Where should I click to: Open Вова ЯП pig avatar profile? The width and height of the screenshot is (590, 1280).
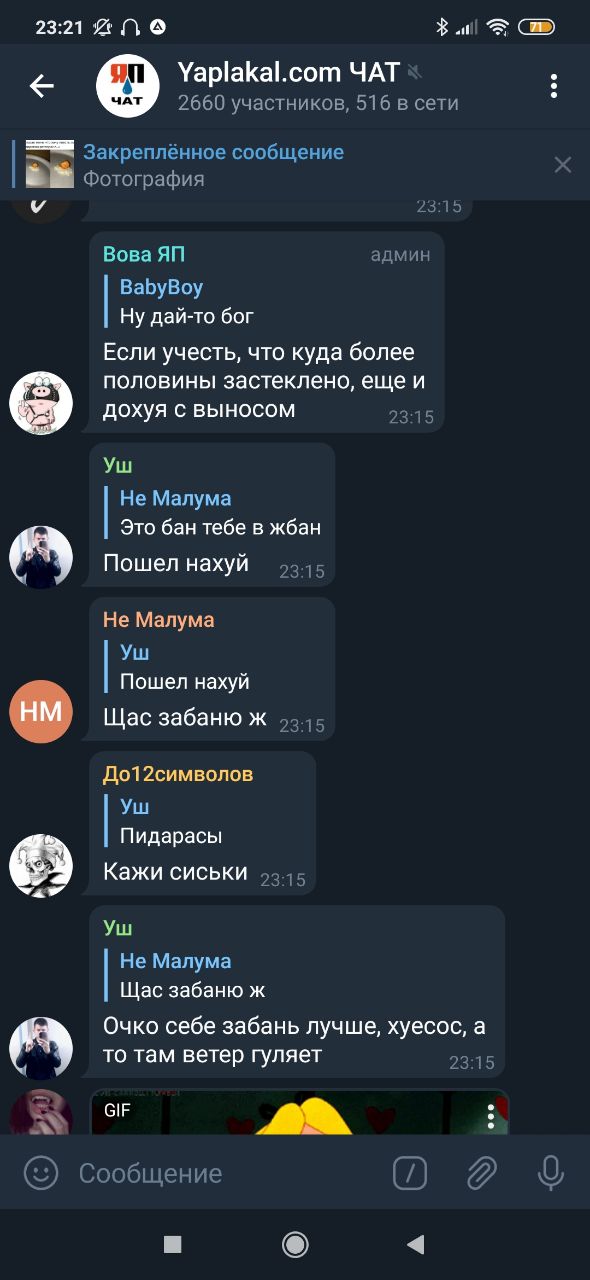point(41,402)
